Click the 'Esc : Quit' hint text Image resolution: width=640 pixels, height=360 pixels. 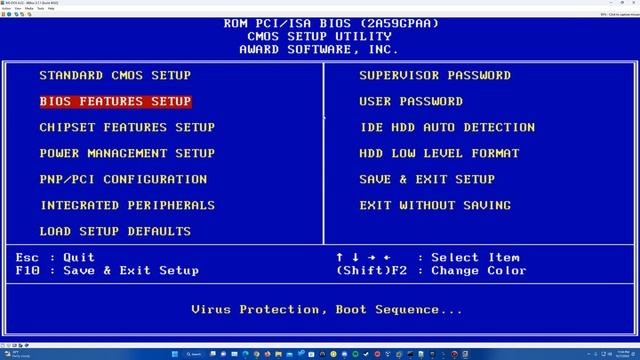click(55, 258)
